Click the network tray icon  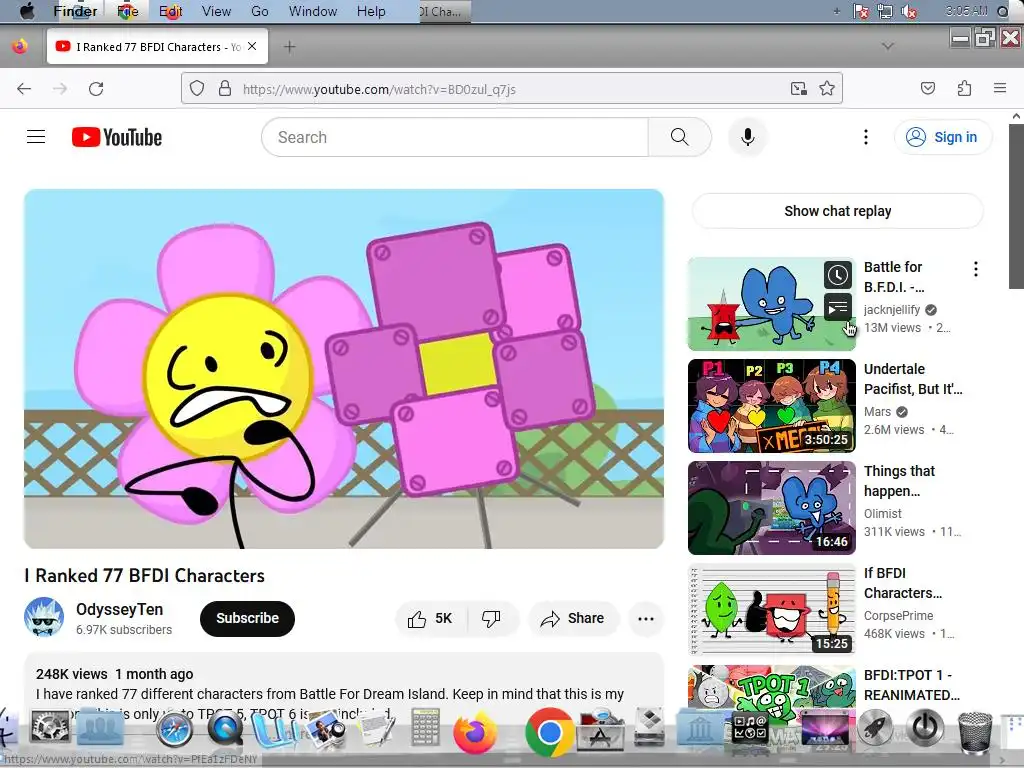tap(885, 11)
